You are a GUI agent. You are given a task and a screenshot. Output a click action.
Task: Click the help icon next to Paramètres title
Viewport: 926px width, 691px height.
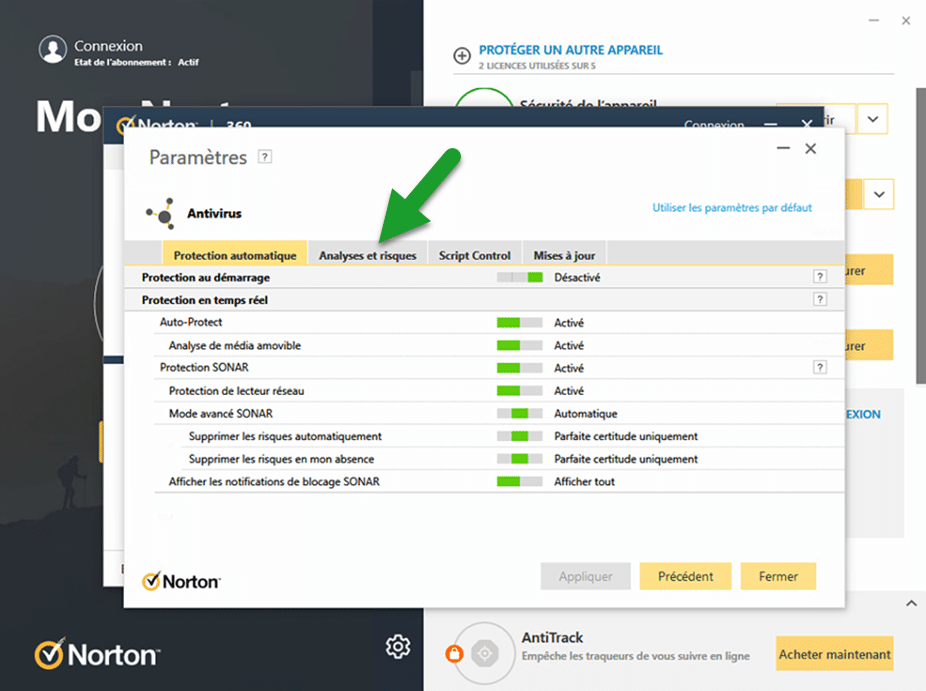click(265, 157)
